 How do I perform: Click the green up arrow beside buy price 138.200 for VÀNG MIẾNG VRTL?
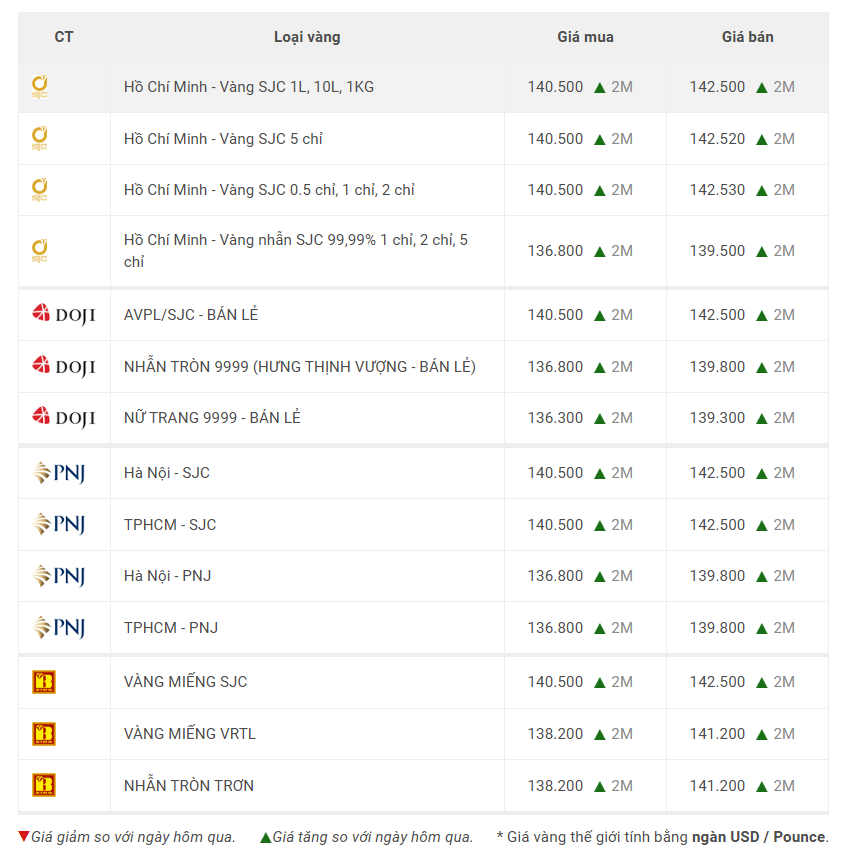coord(600,734)
